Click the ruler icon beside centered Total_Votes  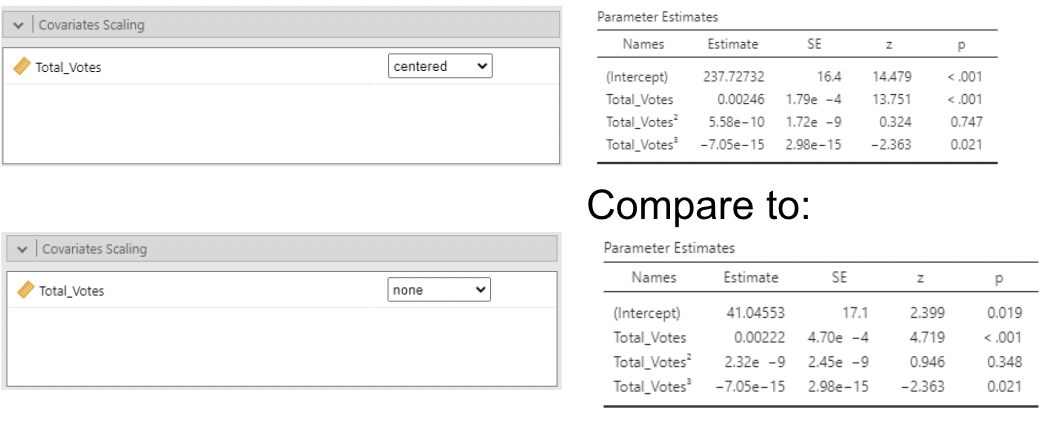22,67
